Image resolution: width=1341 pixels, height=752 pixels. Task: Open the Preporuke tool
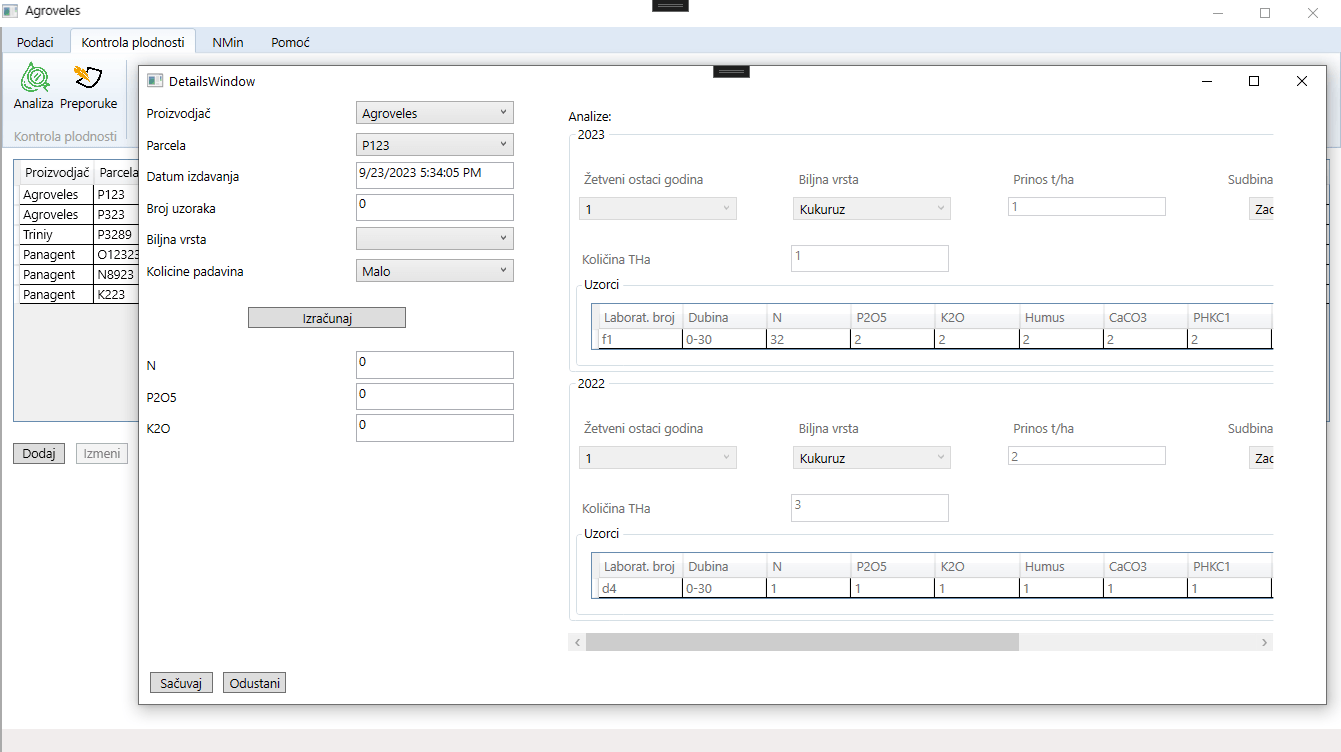point(88,86)
